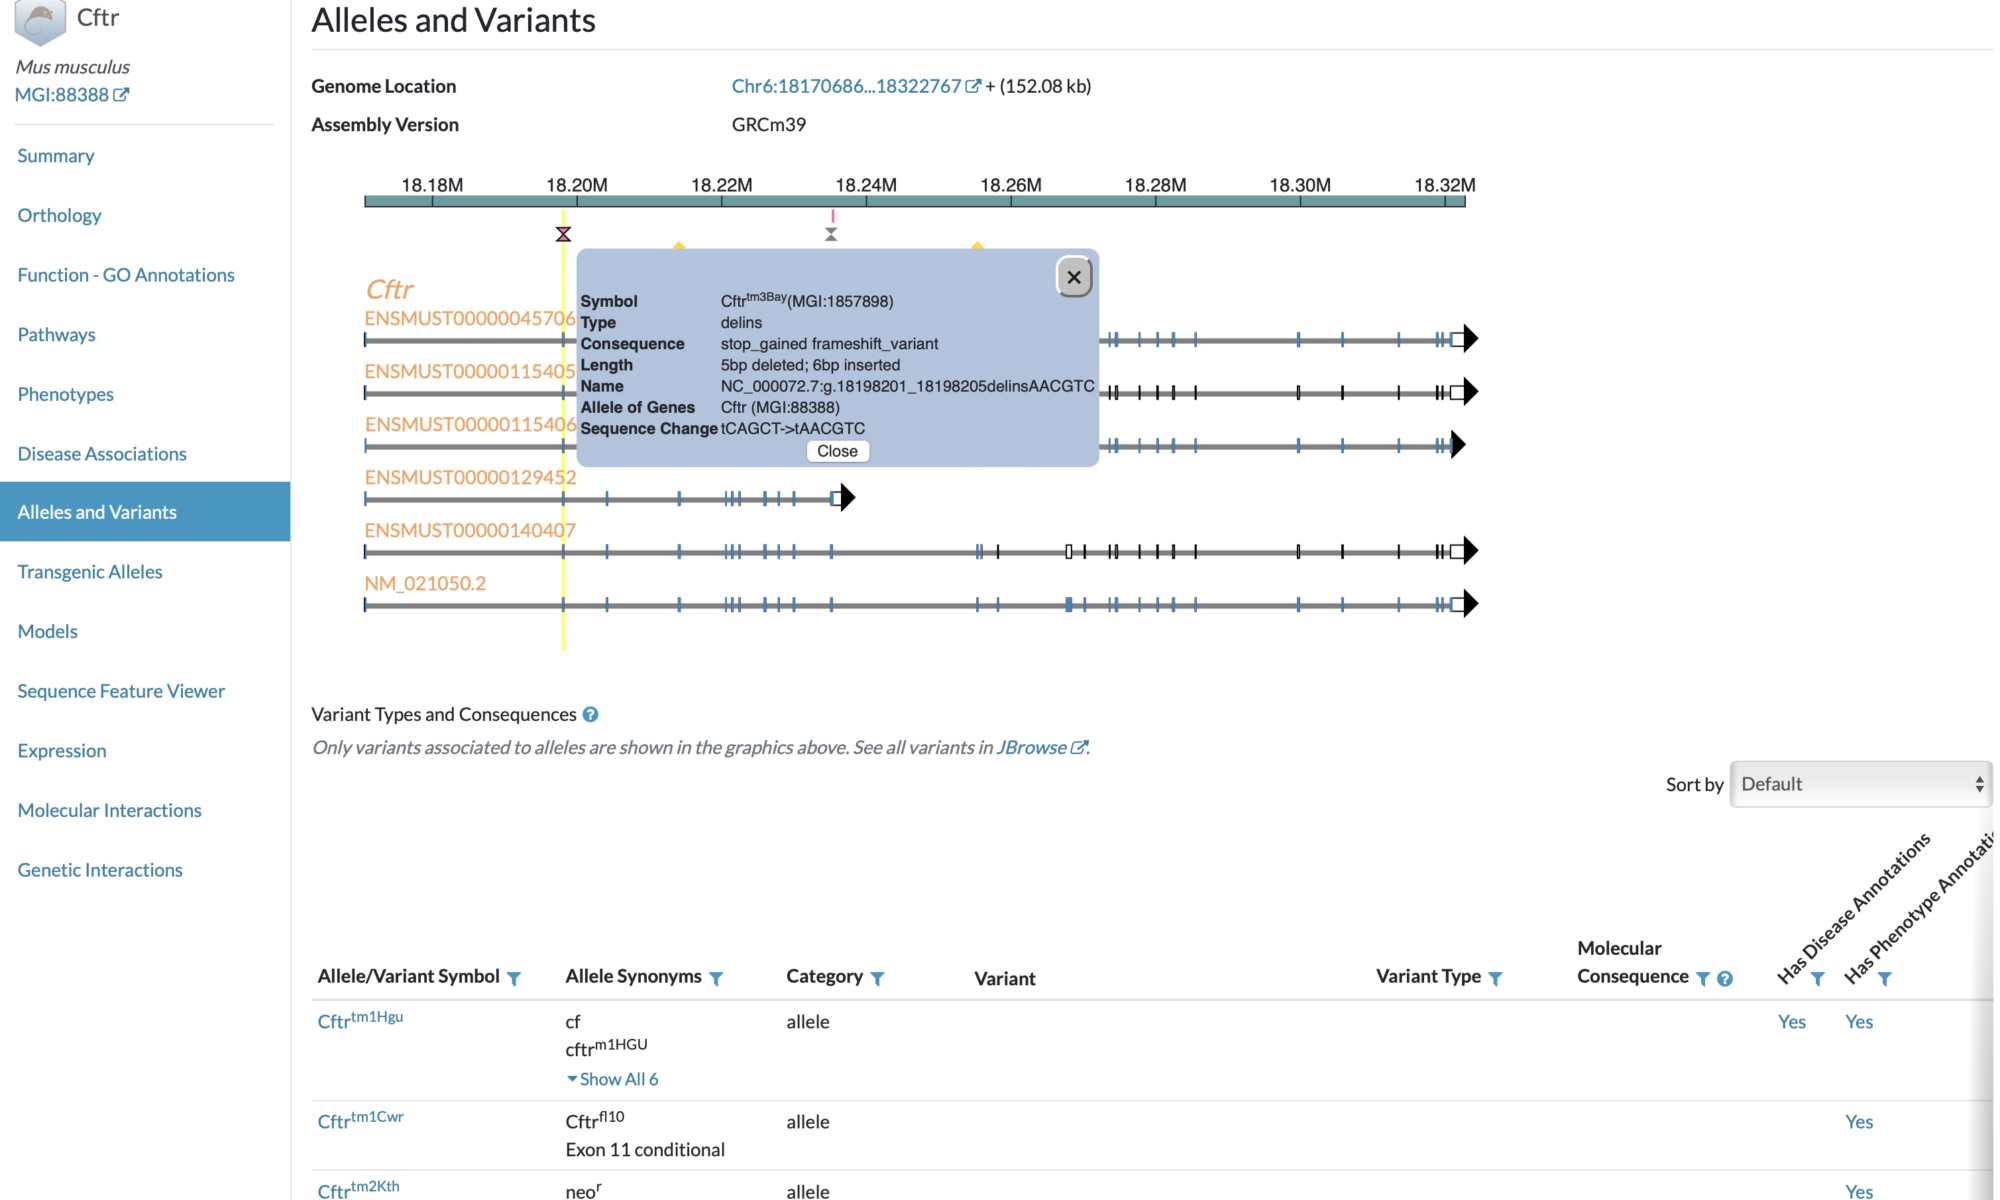Open the Cftr tm2Kth allele link
2000x1200 pixels.
point(358,1189)
